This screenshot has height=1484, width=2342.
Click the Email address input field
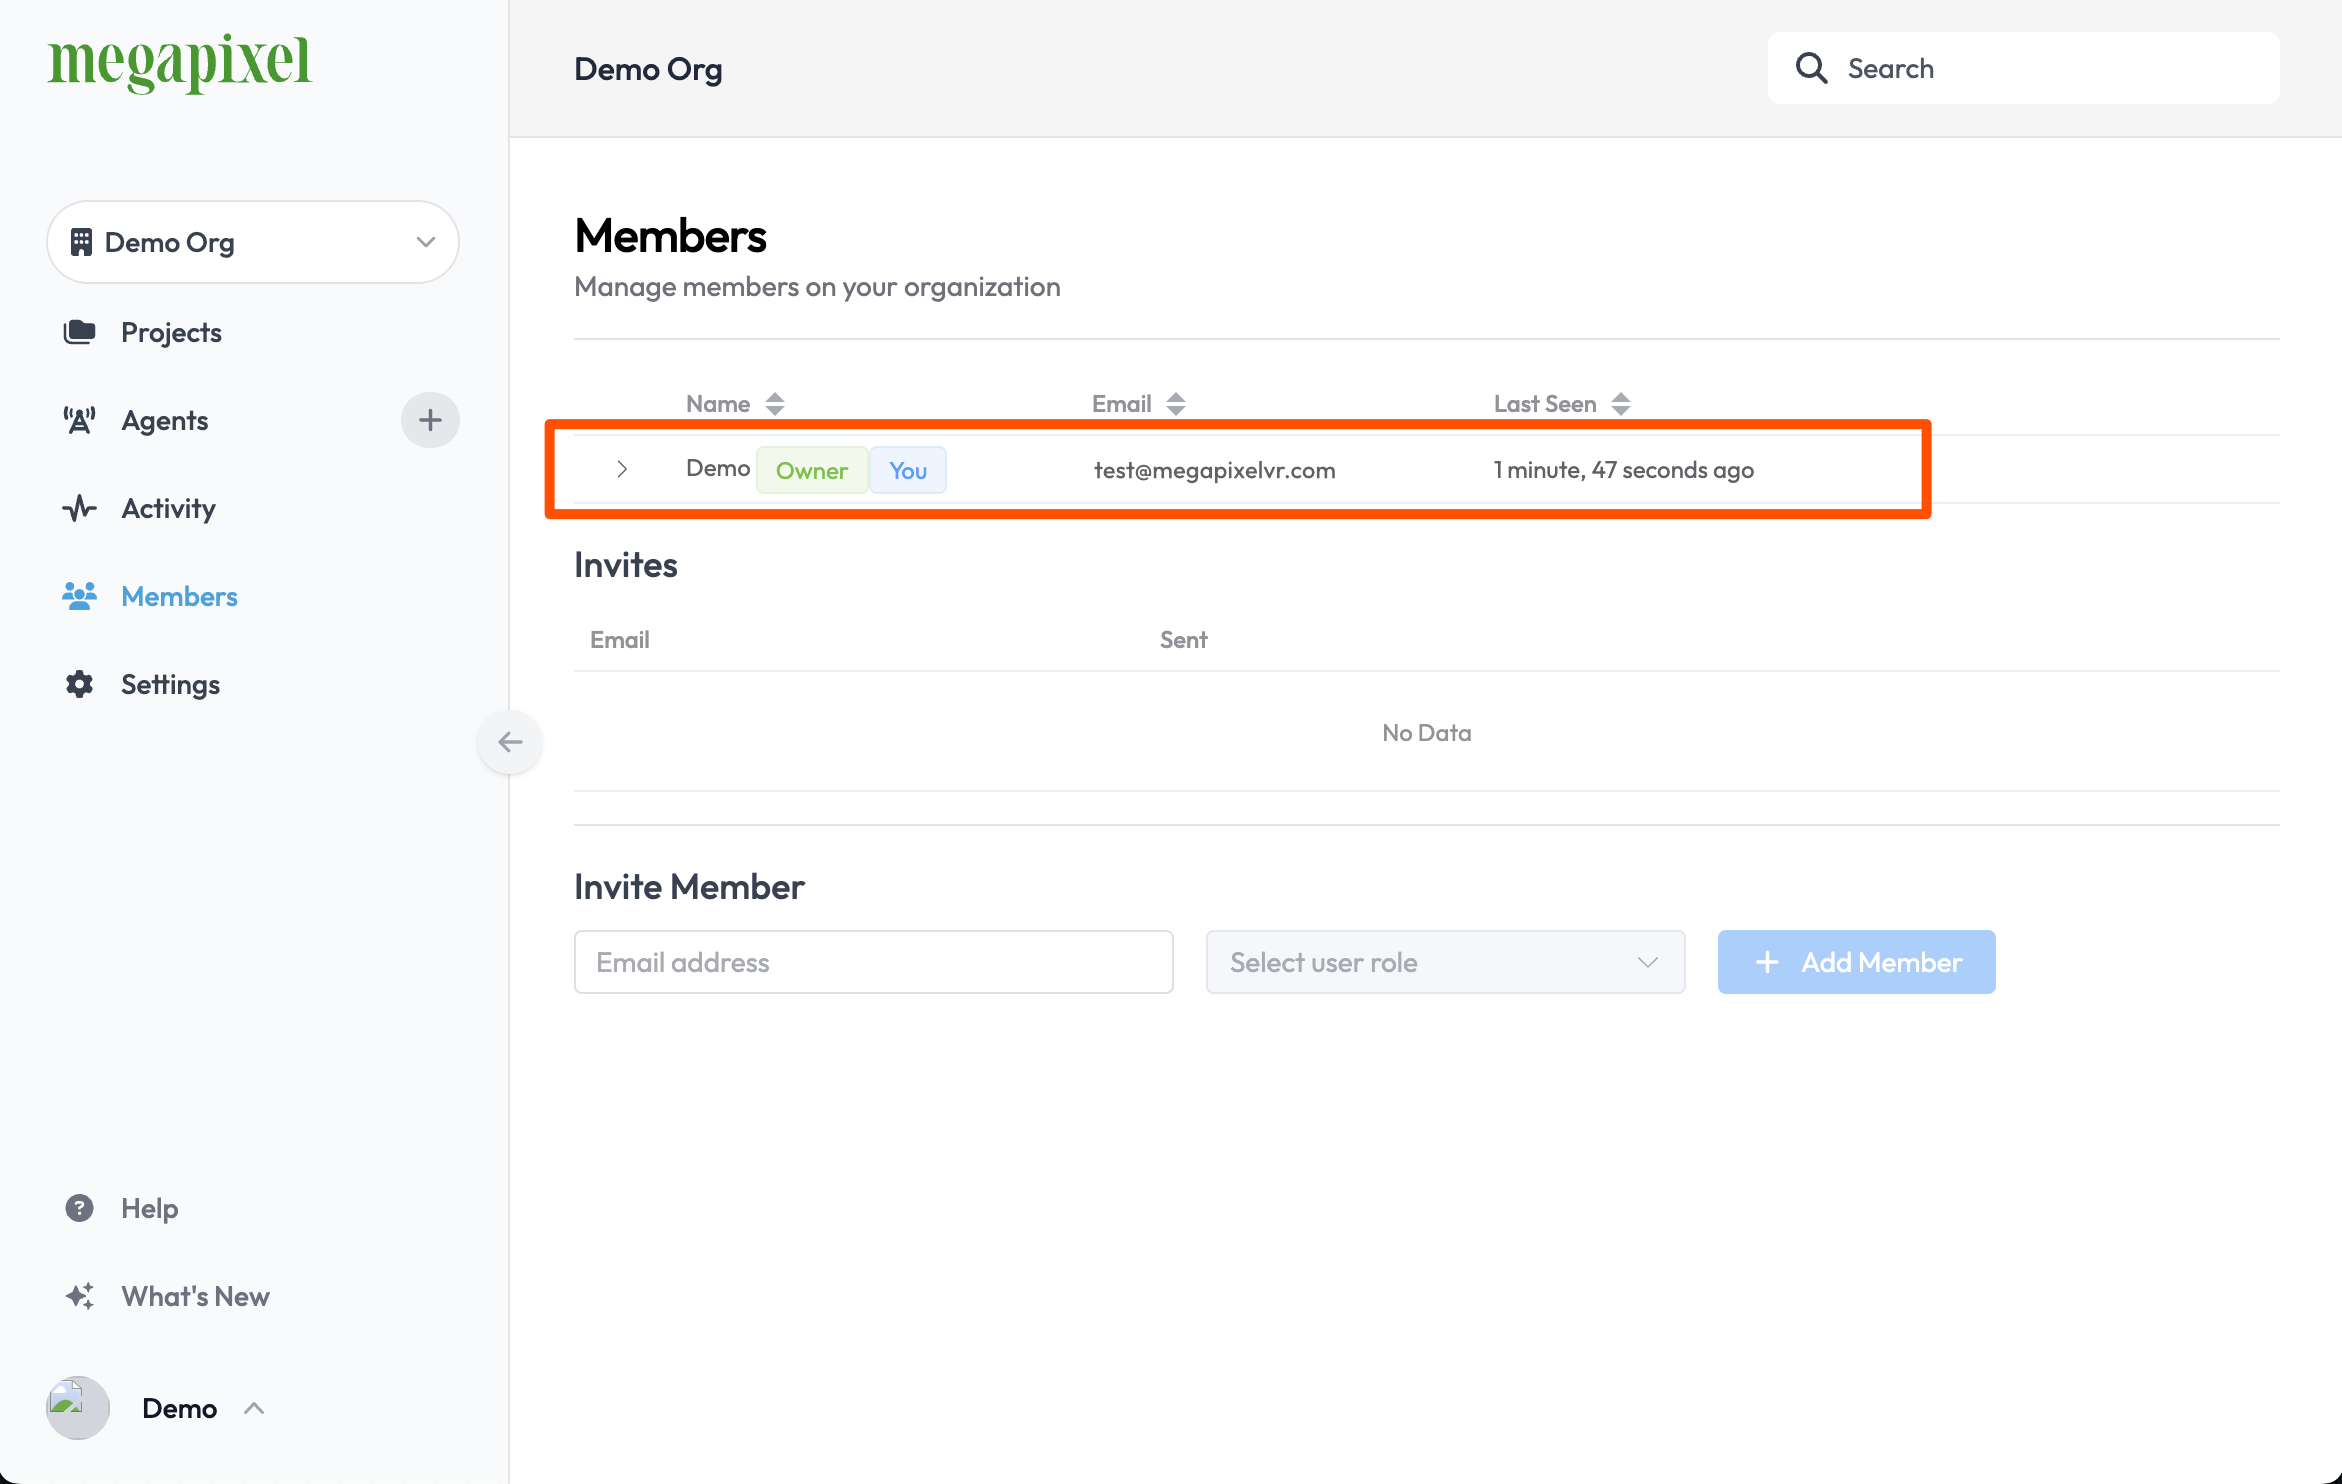[x=874, y=961]
